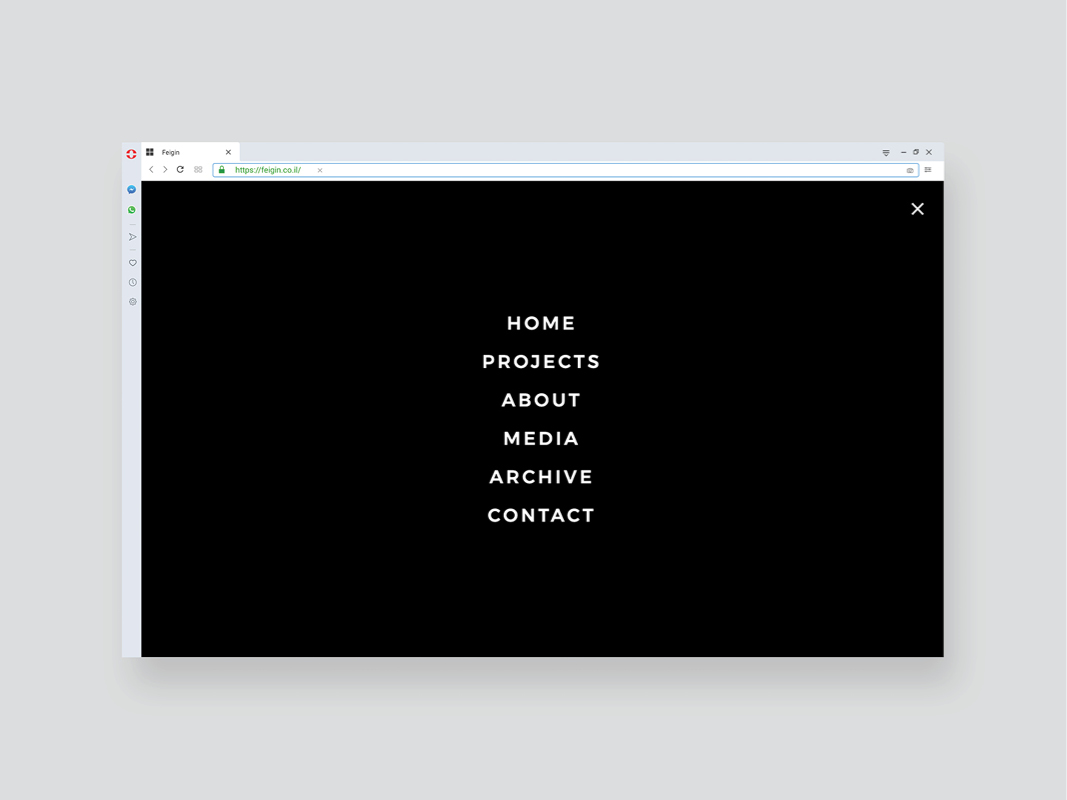The width and height of the screenshot is (1067, 800).
Task: Select the HOME menu item
Action: point(541,323)
